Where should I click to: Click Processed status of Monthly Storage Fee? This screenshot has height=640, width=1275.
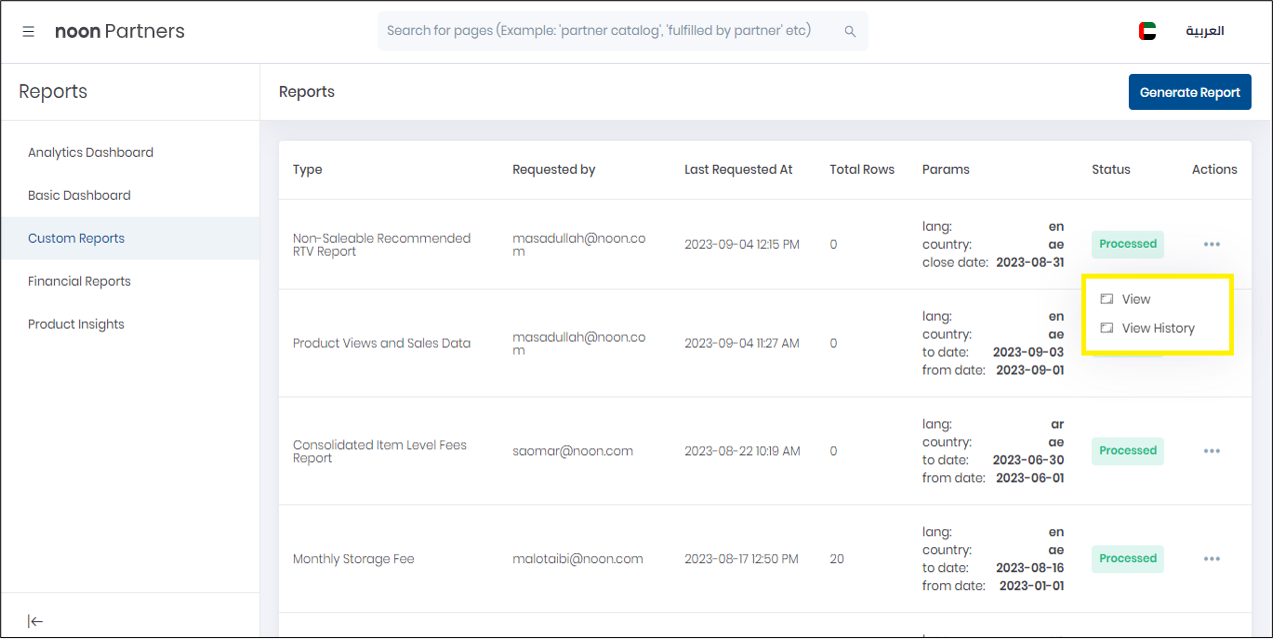1127,559
